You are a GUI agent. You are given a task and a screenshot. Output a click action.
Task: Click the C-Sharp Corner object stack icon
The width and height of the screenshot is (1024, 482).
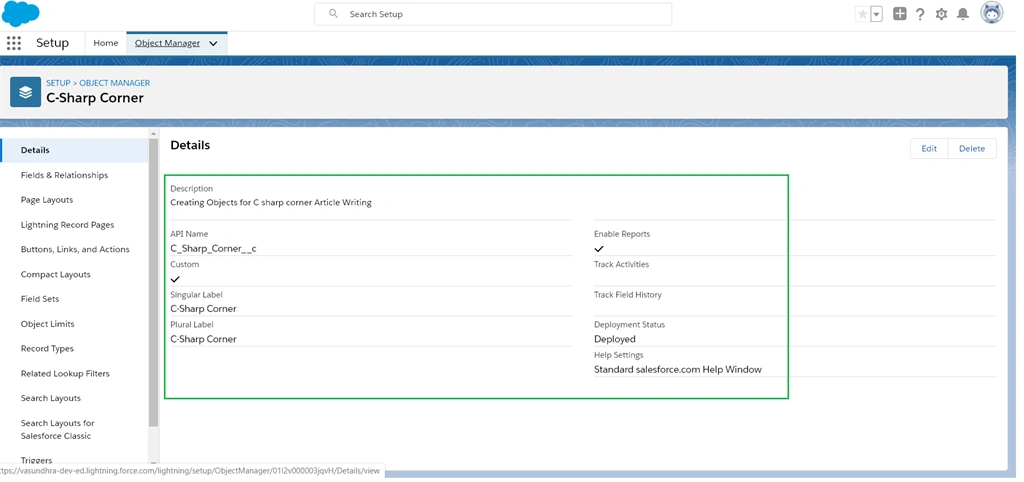pos(25,91)
